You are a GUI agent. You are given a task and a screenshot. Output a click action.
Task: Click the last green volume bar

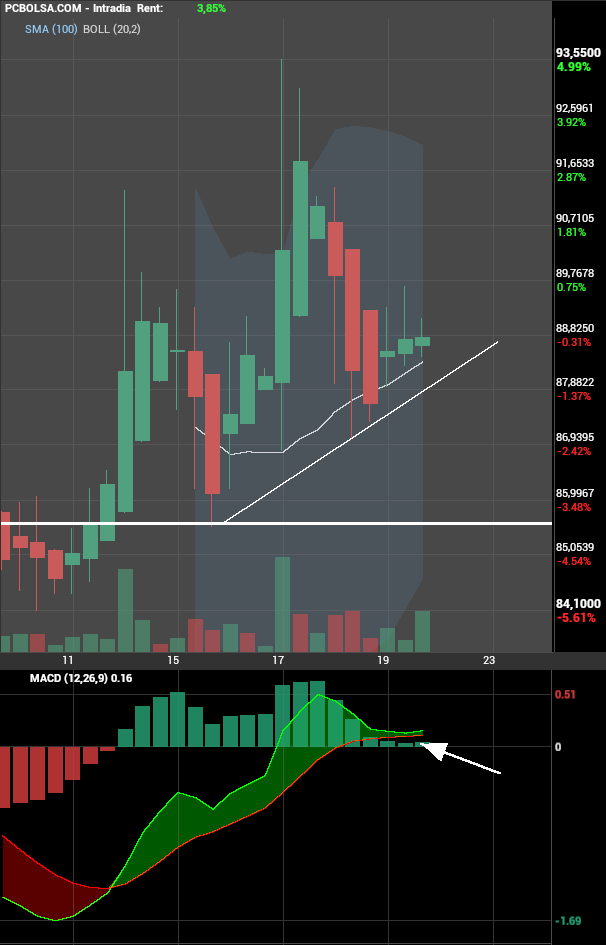(x=422, y=631)
